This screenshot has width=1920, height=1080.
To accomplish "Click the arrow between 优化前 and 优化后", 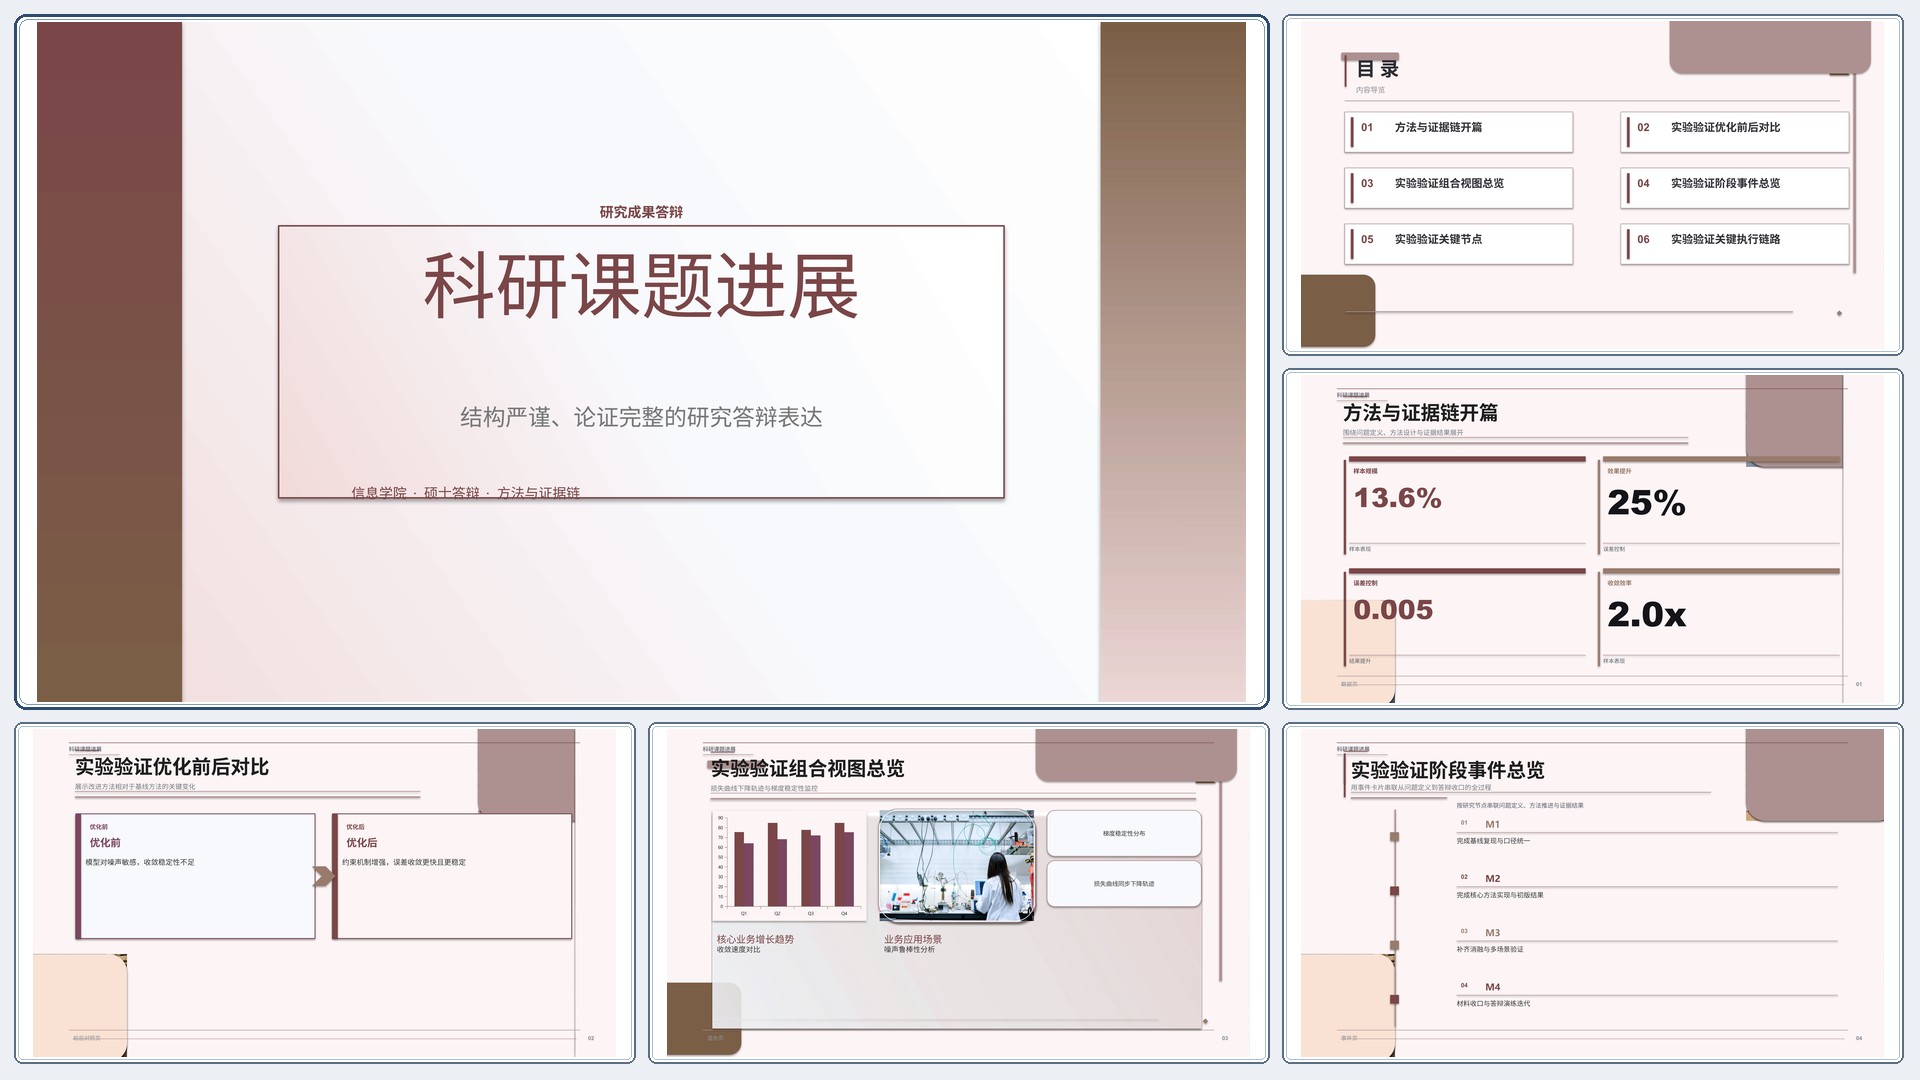I will pyautogui.click(x=324, y=877).
